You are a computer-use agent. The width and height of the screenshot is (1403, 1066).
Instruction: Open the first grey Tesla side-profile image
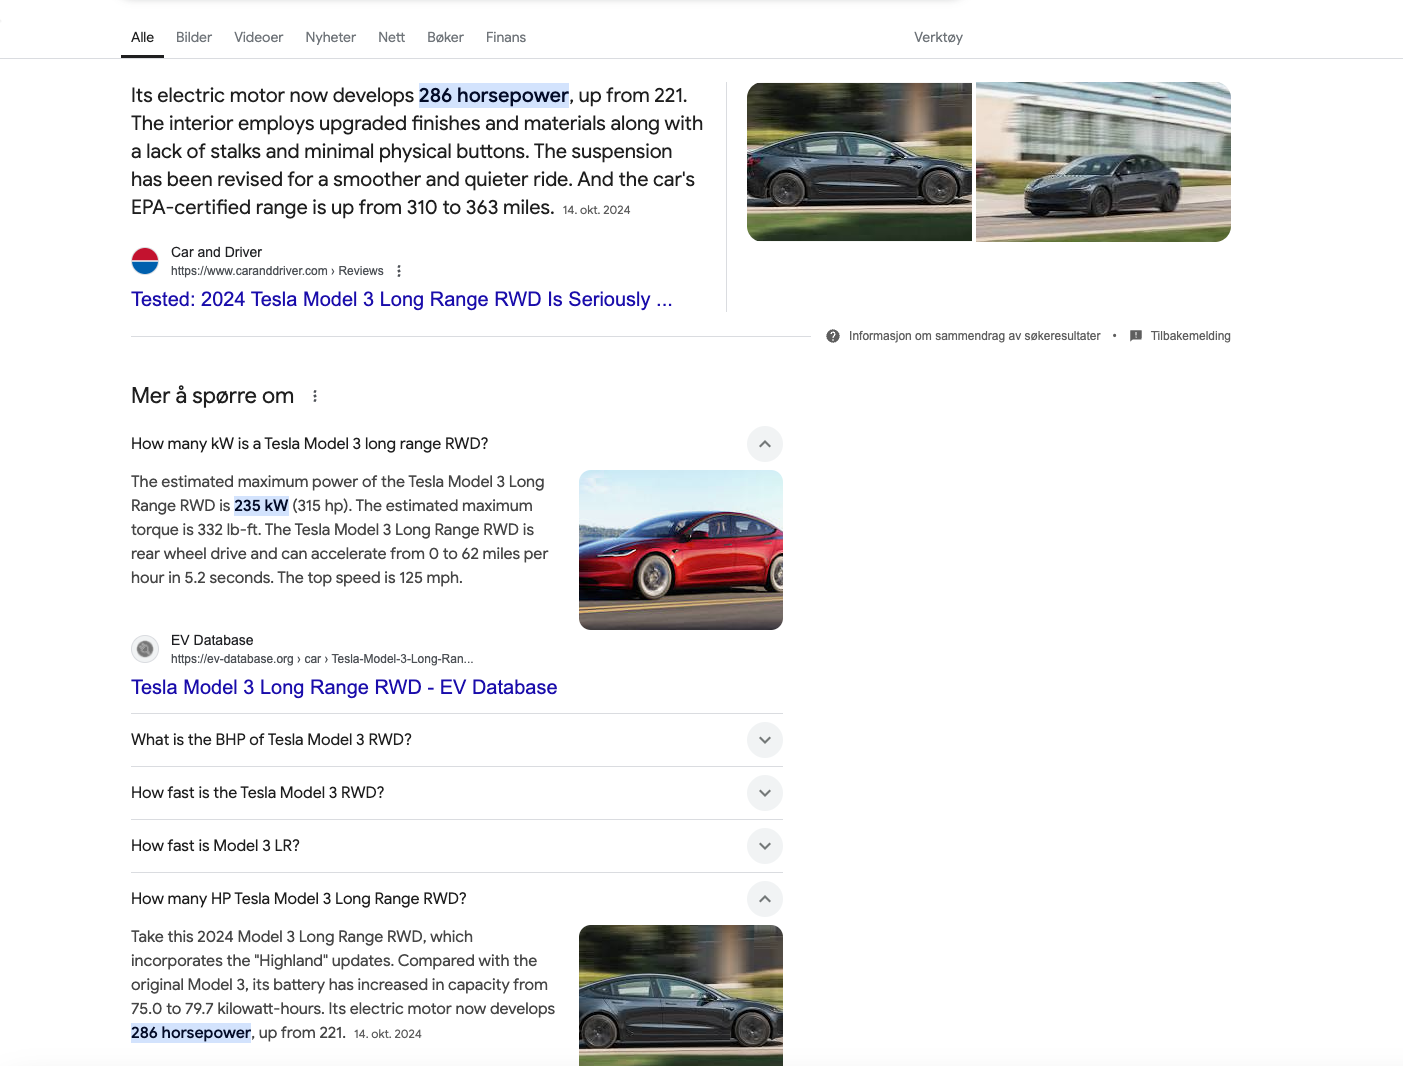pyautogui.click(x=859, y=162)
